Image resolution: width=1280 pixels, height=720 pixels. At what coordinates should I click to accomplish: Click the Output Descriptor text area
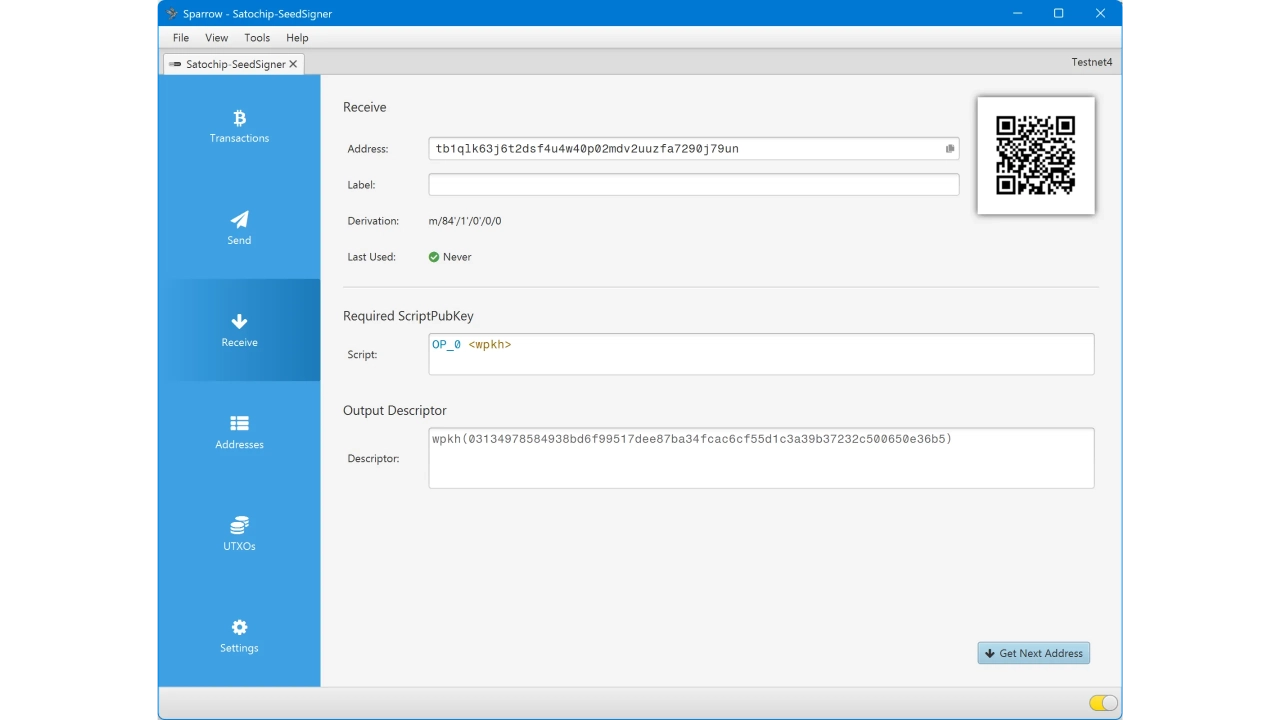(762, 458)
